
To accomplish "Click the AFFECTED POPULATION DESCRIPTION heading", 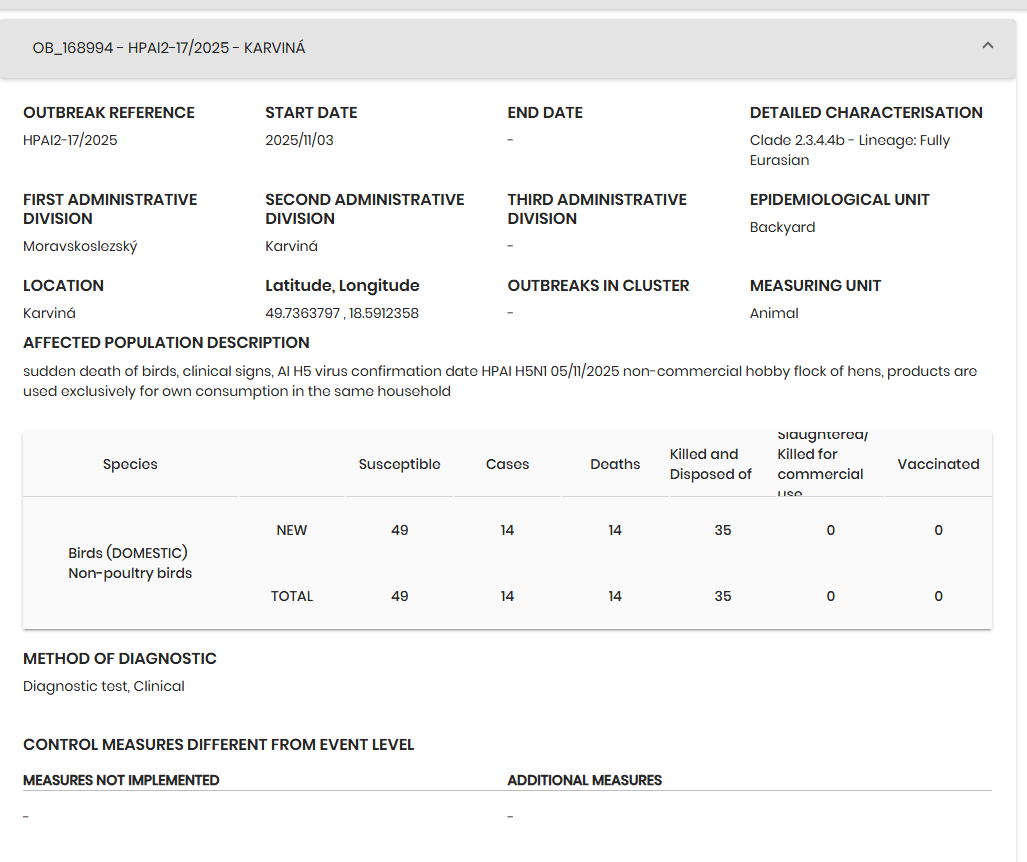I will tap(166, 343).
